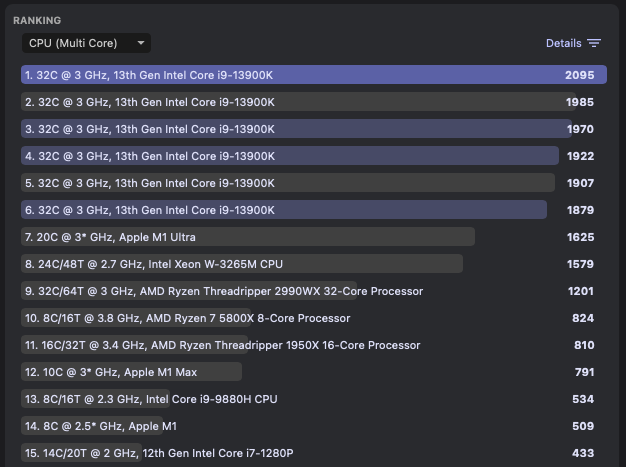626x467 pixels.
Task: Select rank 5 i9-13900K row scoring 1907
Action: click(x=314, y=183)
